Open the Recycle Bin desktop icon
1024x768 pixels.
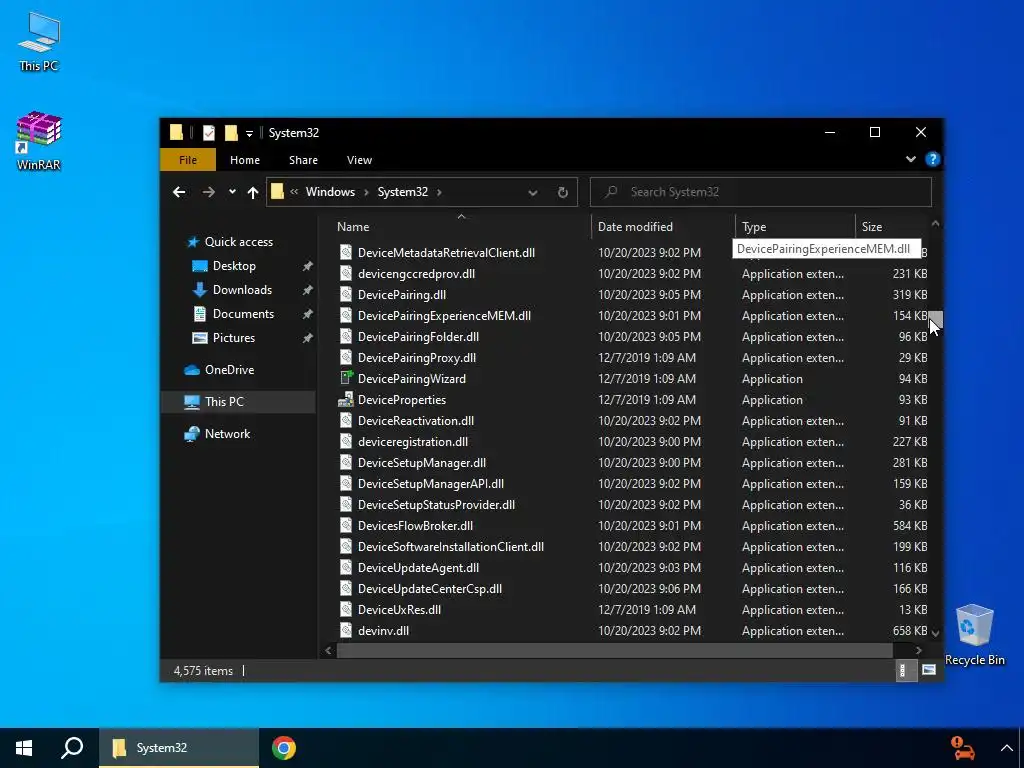tap(974, 634)
